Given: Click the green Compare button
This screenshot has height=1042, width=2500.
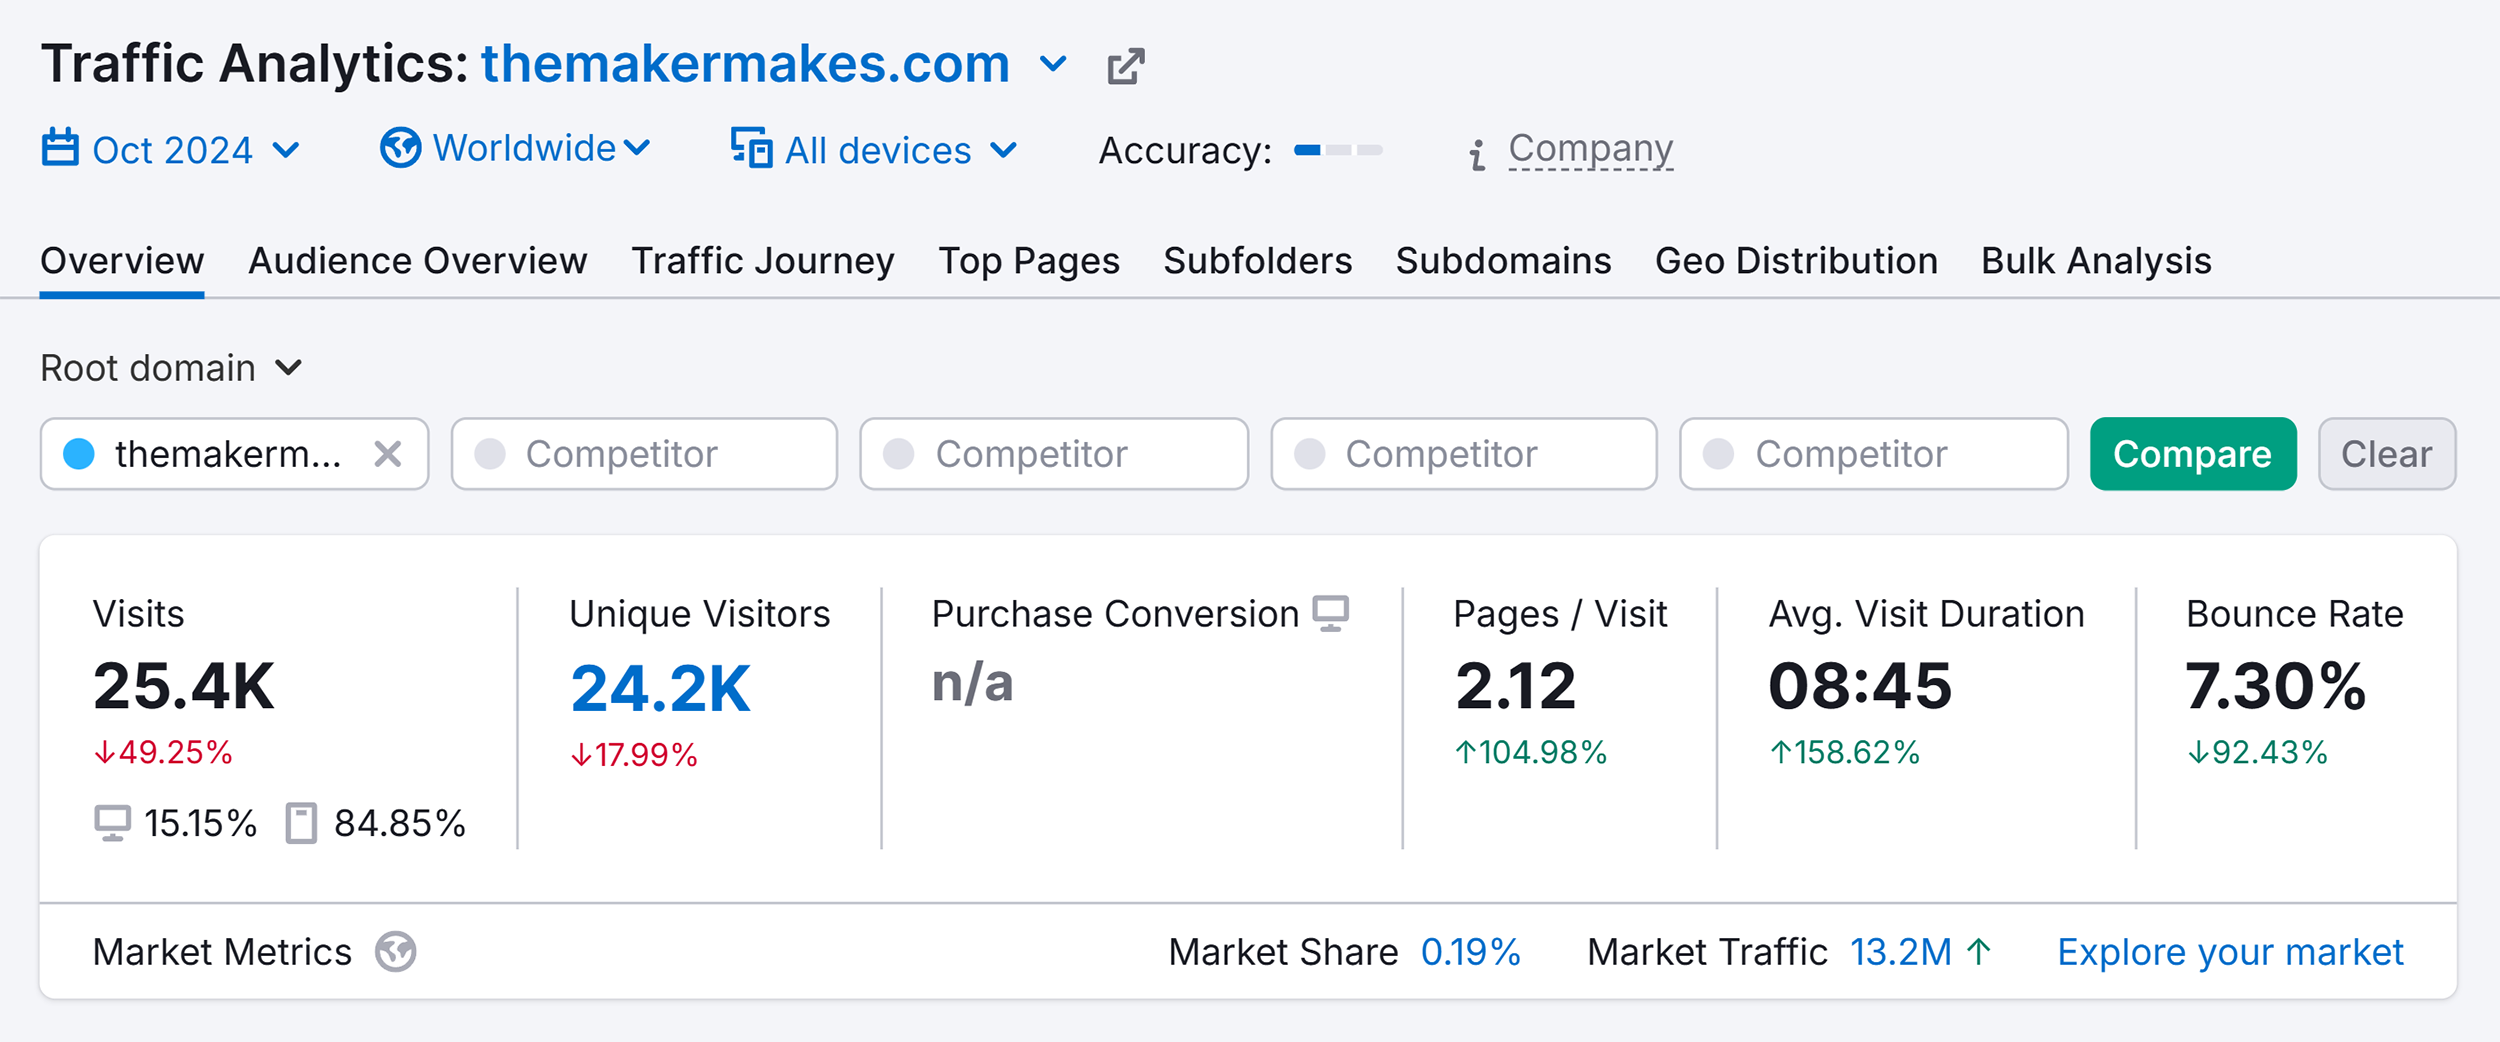Looking at the screenshot, I should point(2193,454).
